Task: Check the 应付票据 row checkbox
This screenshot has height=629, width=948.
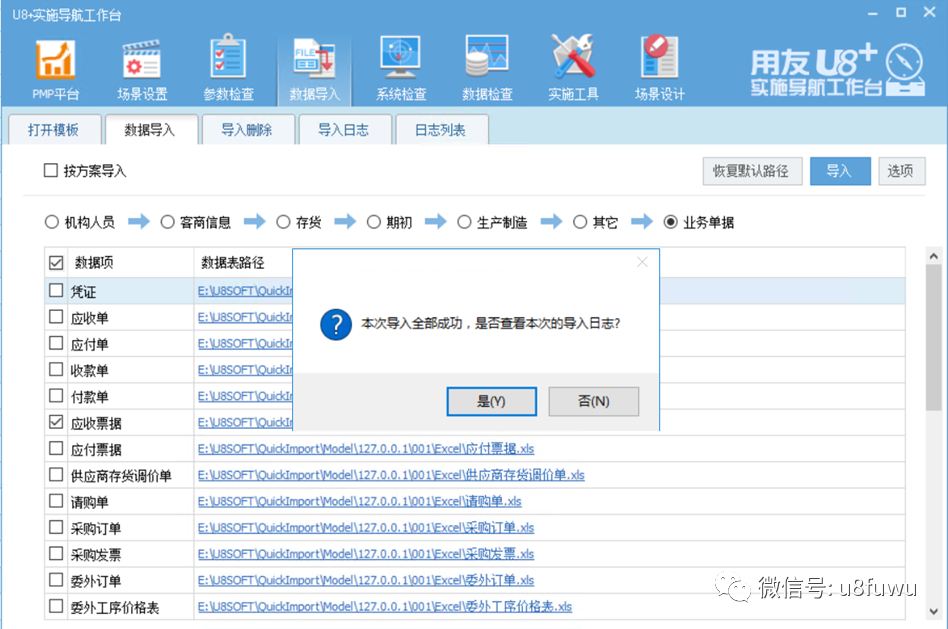Action: pos(56,448)
